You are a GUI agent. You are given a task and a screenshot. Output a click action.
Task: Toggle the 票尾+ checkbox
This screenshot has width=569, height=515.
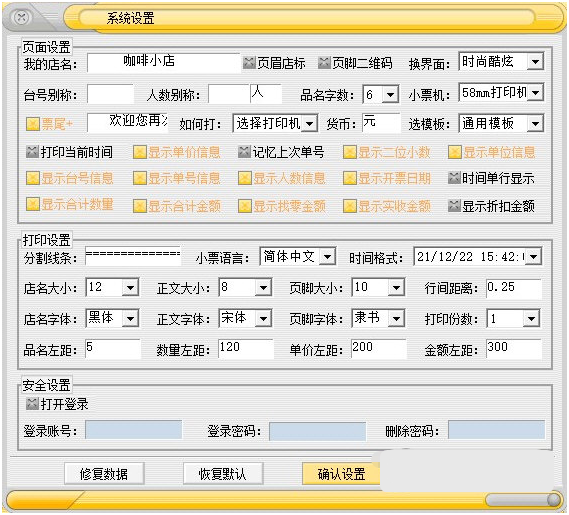33,124
